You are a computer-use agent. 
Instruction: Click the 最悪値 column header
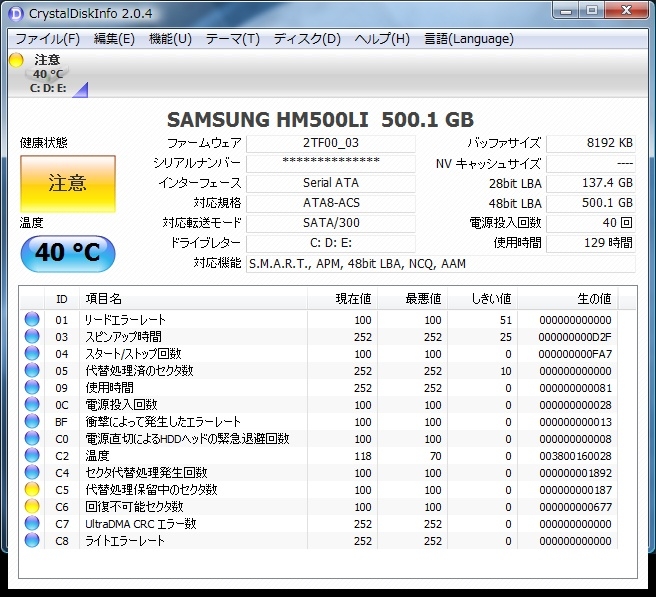click(x=413, y=299)
